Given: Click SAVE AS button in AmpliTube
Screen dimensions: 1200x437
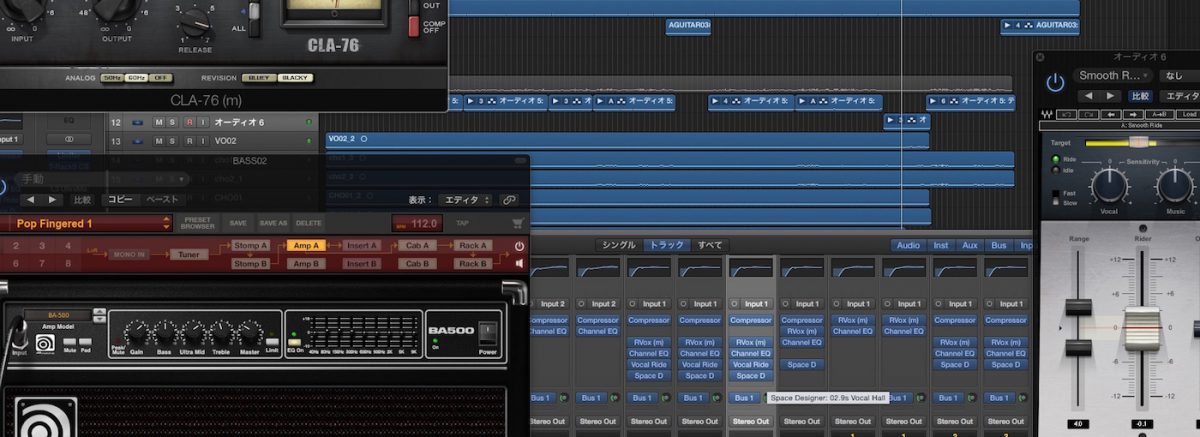Looking at the screenshot, I should pos(273,223).
